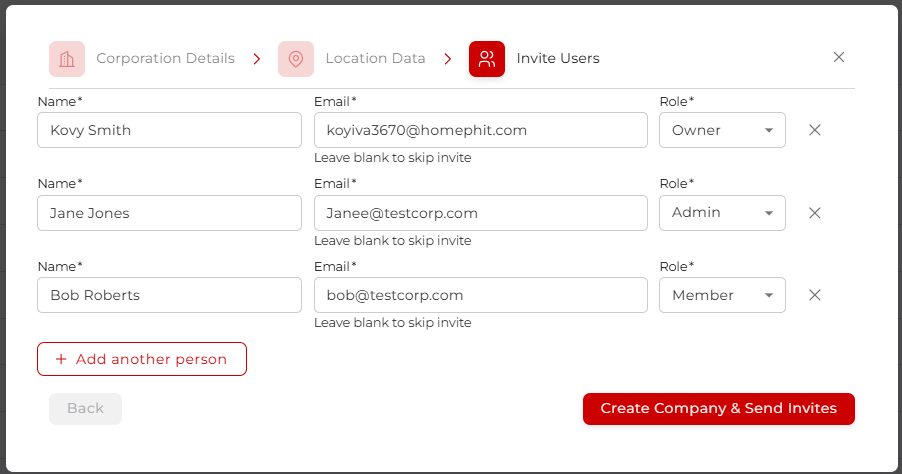Click Add another person button
902x474 pixels.
coord(142,359)
